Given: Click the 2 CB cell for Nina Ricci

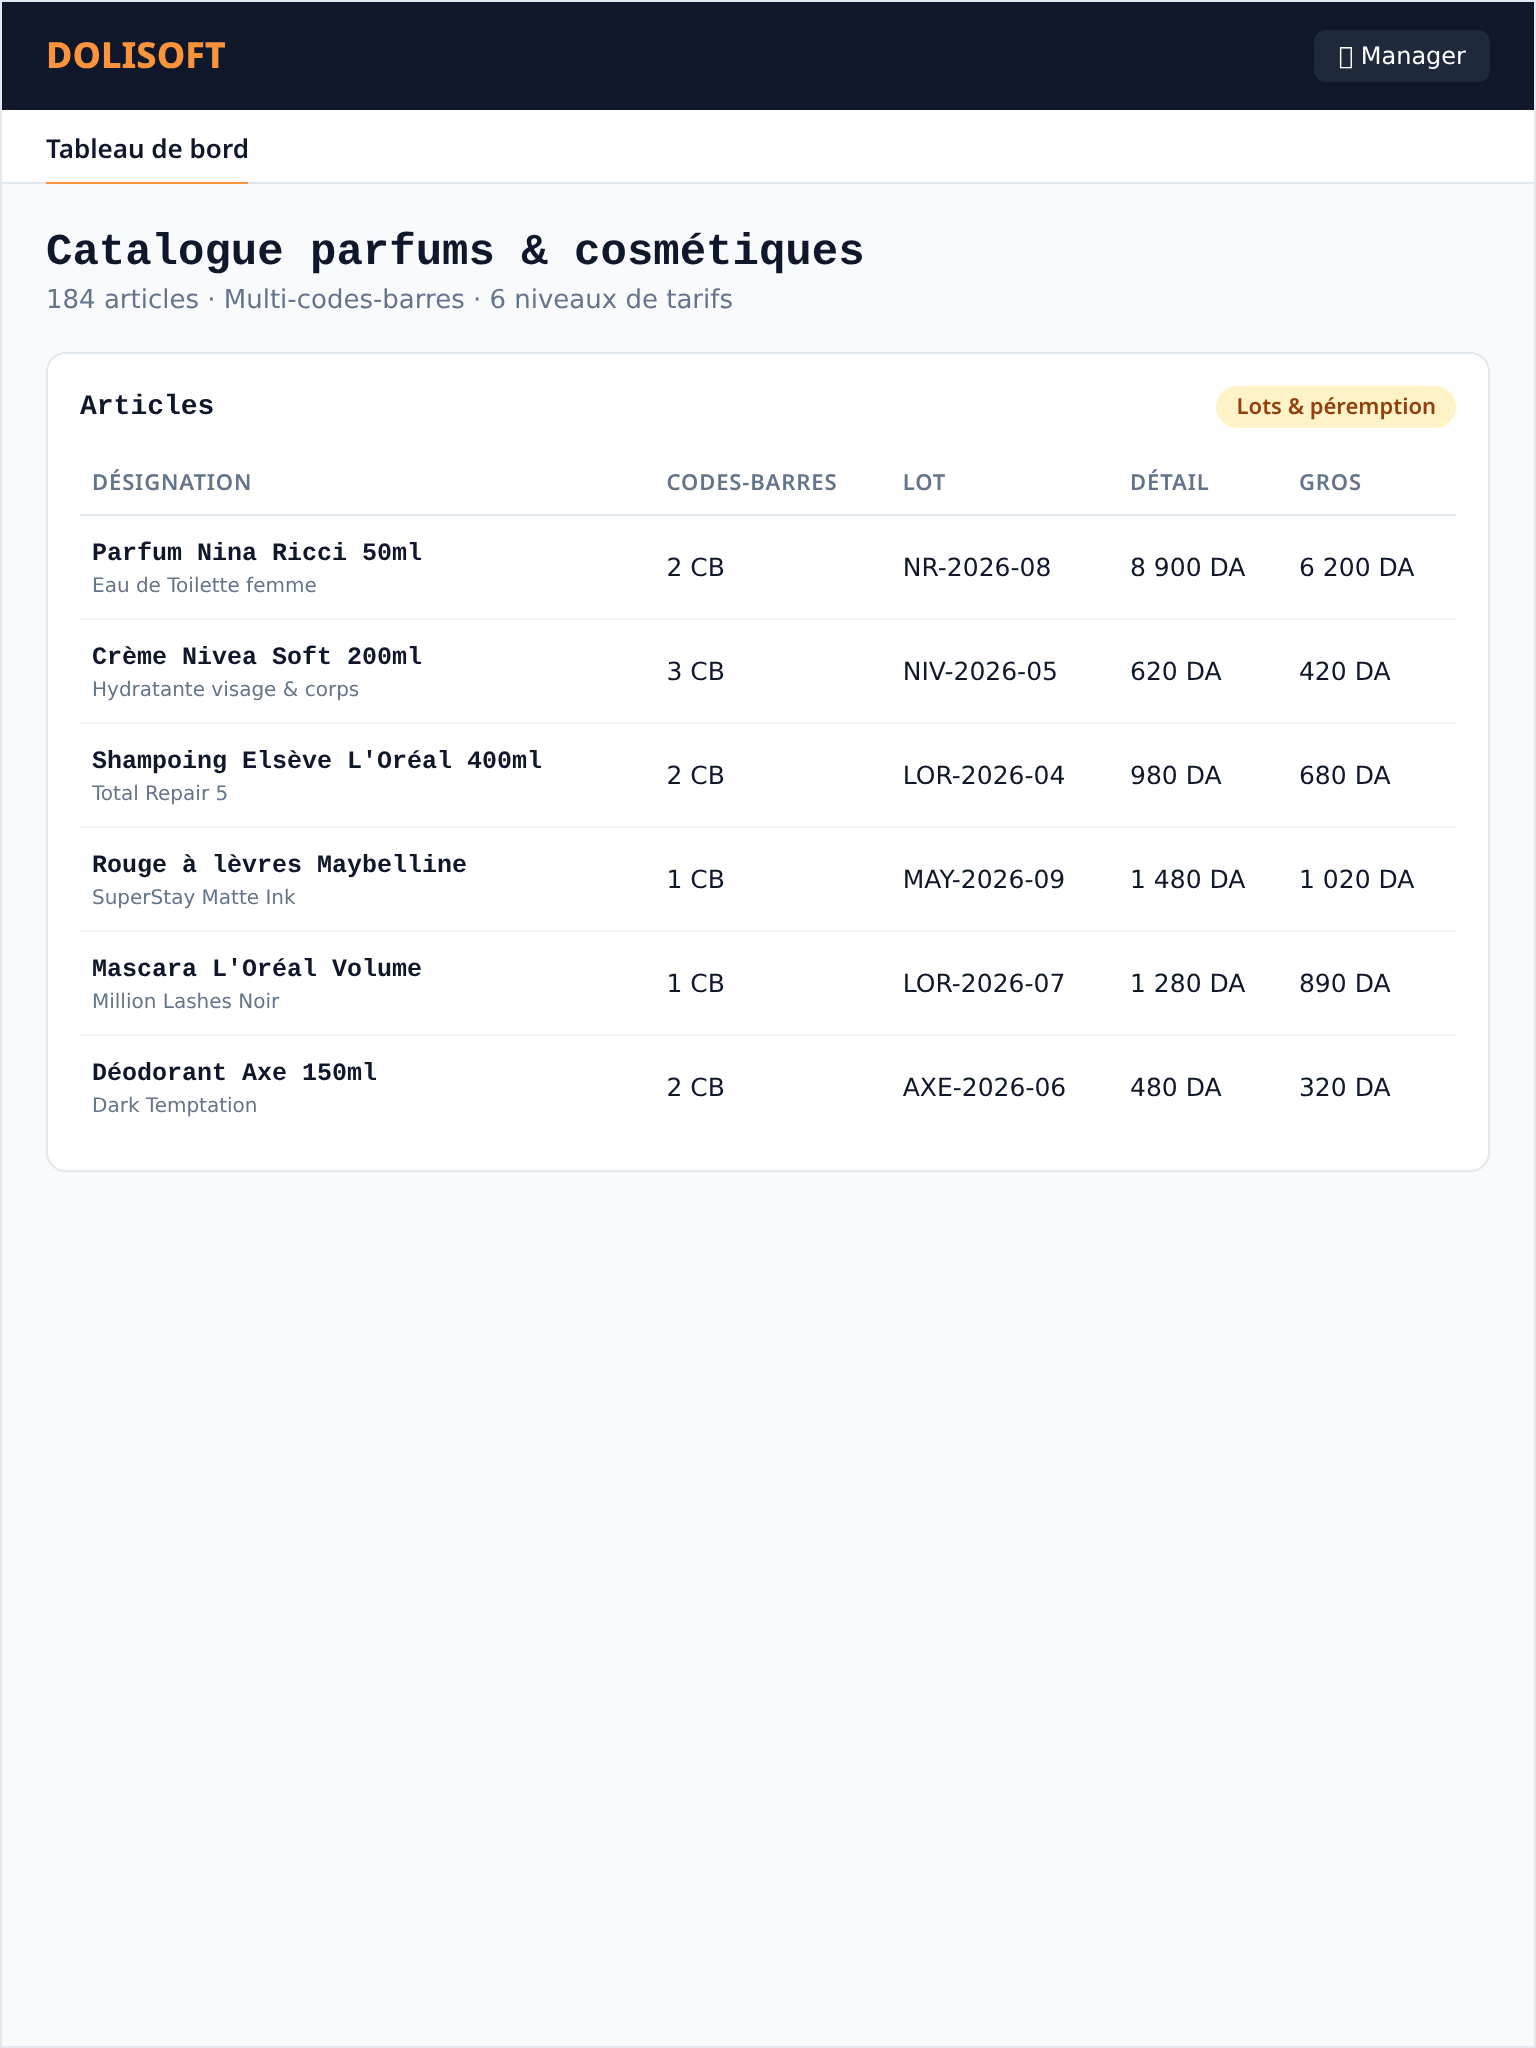Looking at the screenshot, I should (695, 568).
